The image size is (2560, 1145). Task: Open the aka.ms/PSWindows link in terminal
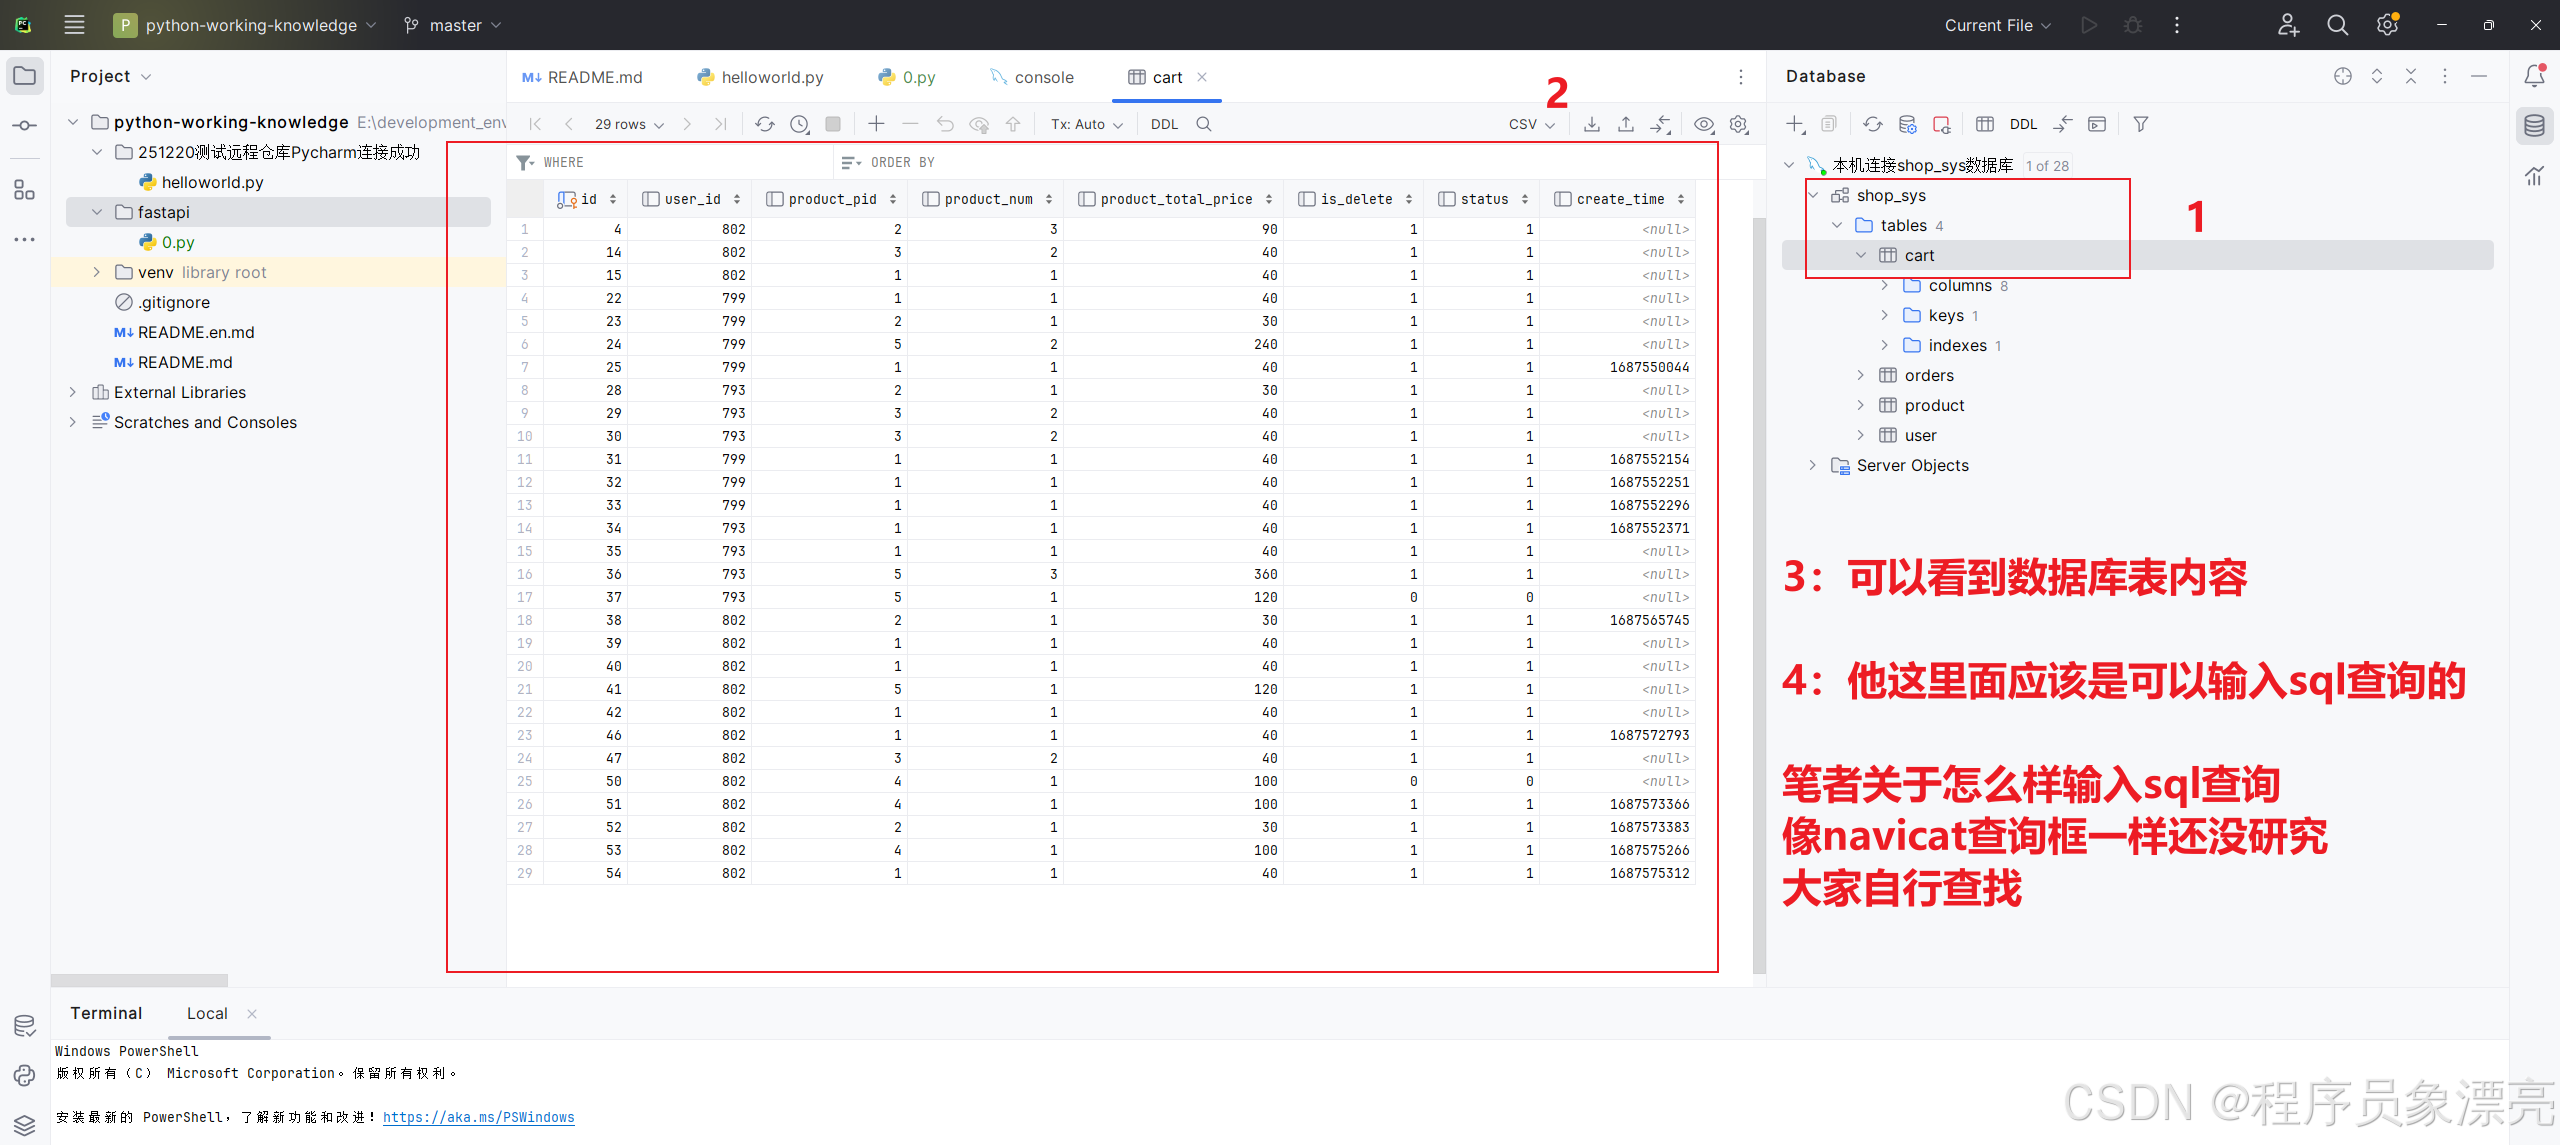[478, 1117]
